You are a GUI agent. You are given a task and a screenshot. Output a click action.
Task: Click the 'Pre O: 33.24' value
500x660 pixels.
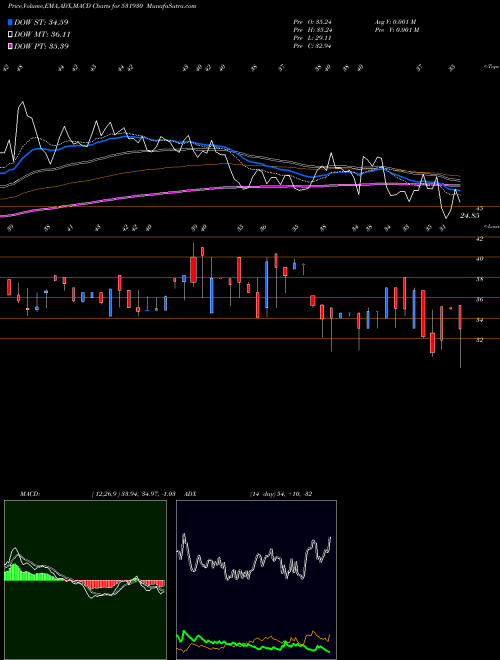pos(313,22)
